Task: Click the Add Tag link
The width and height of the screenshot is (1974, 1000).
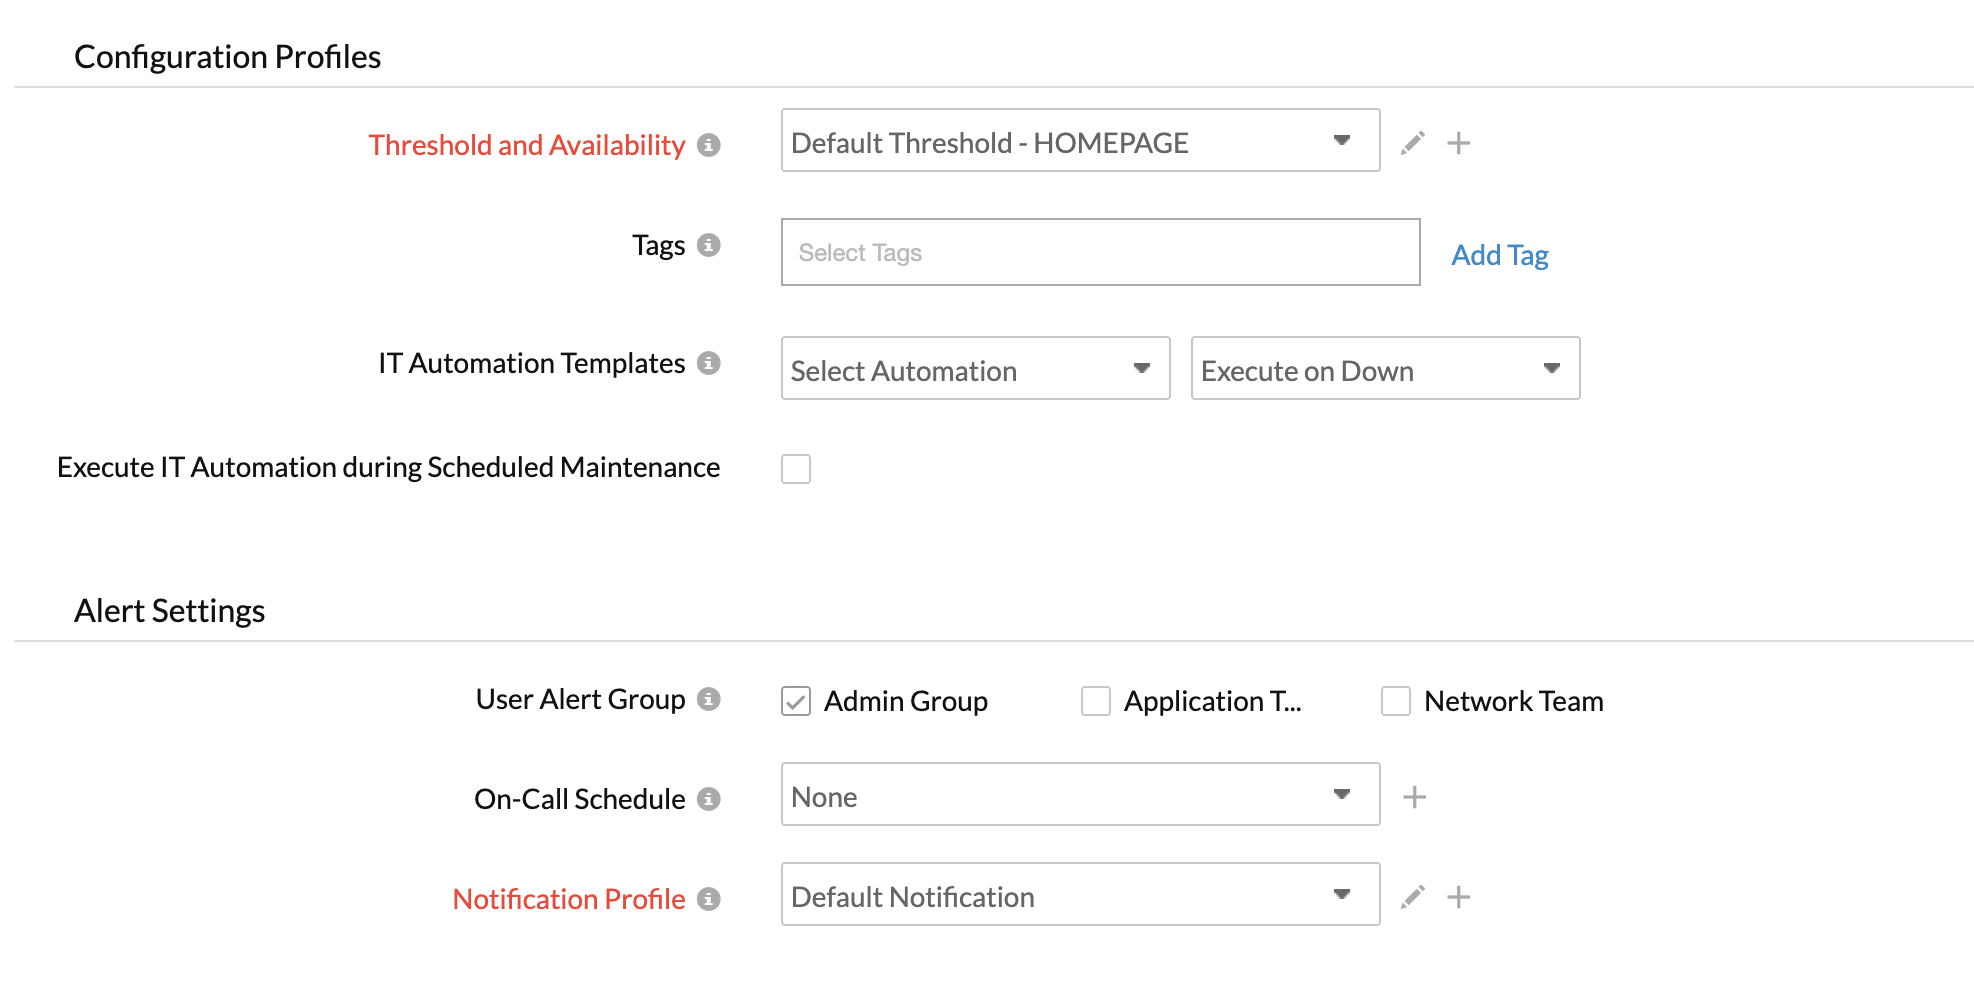Action: (x=1499, y=255)
